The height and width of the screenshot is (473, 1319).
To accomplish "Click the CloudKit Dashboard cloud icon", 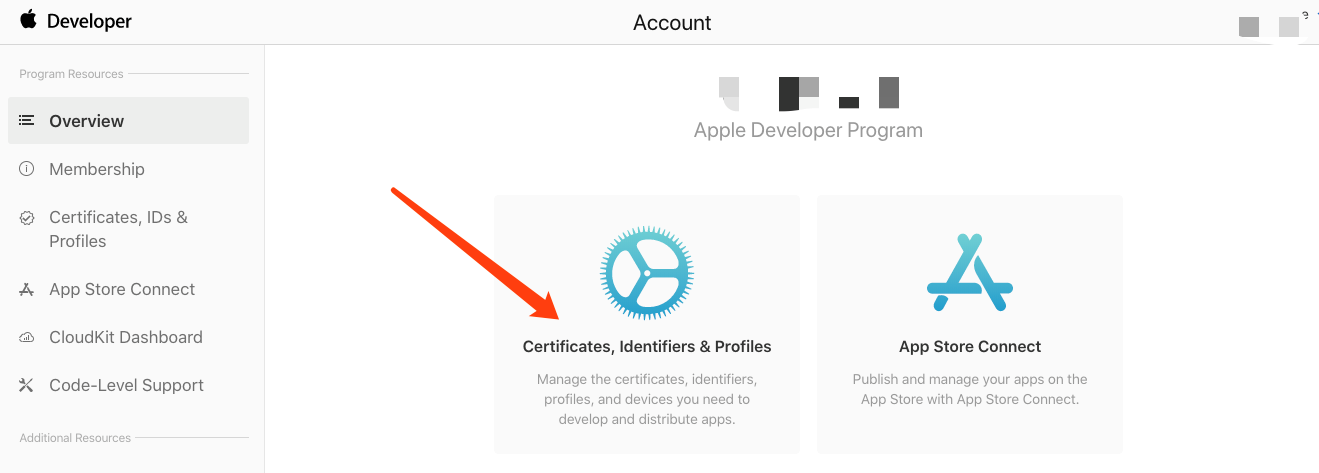I will (x=27, y=337).
